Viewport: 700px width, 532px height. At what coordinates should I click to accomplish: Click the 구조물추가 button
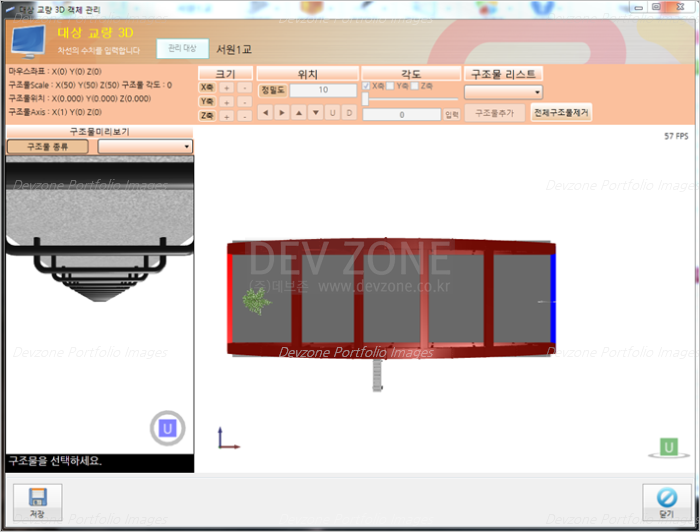pos(495,113)
